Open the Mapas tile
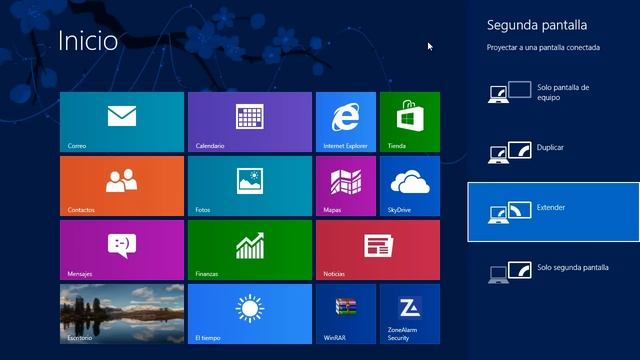Screen dimensions: 640x360 (346, 186)
